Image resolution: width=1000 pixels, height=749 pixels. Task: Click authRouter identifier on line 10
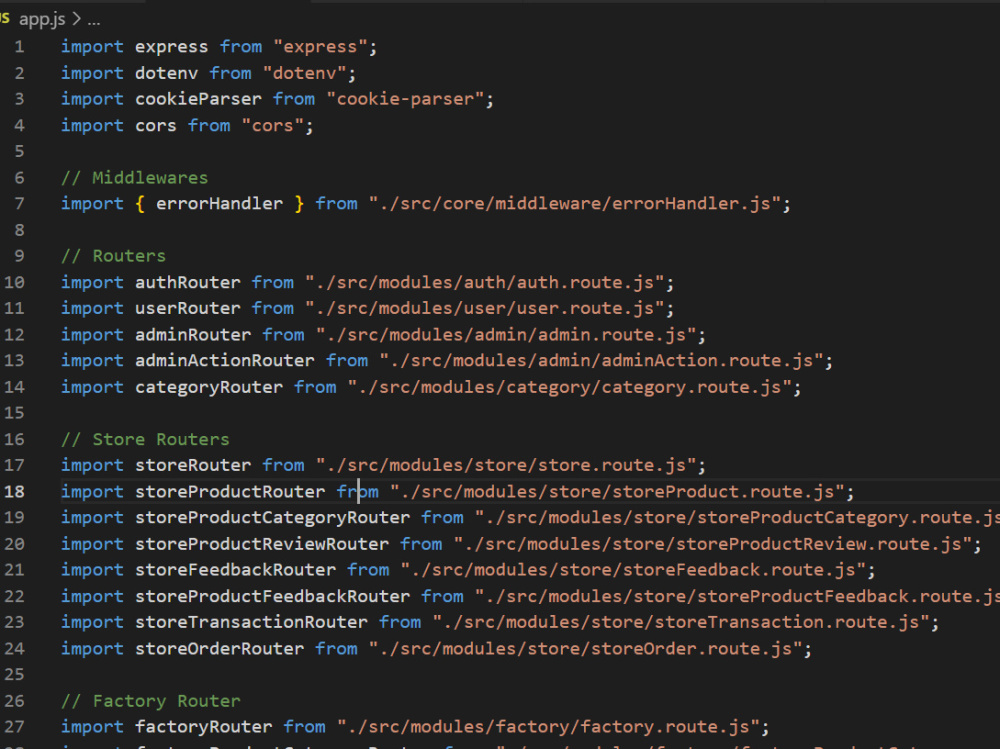(x=188, y=282)
